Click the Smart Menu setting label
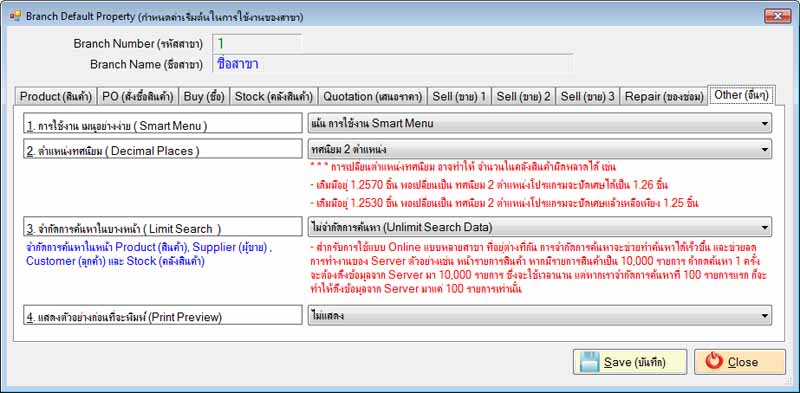Image resolution: width=800 pixels, height=393 pixels. tap(163, 123)
